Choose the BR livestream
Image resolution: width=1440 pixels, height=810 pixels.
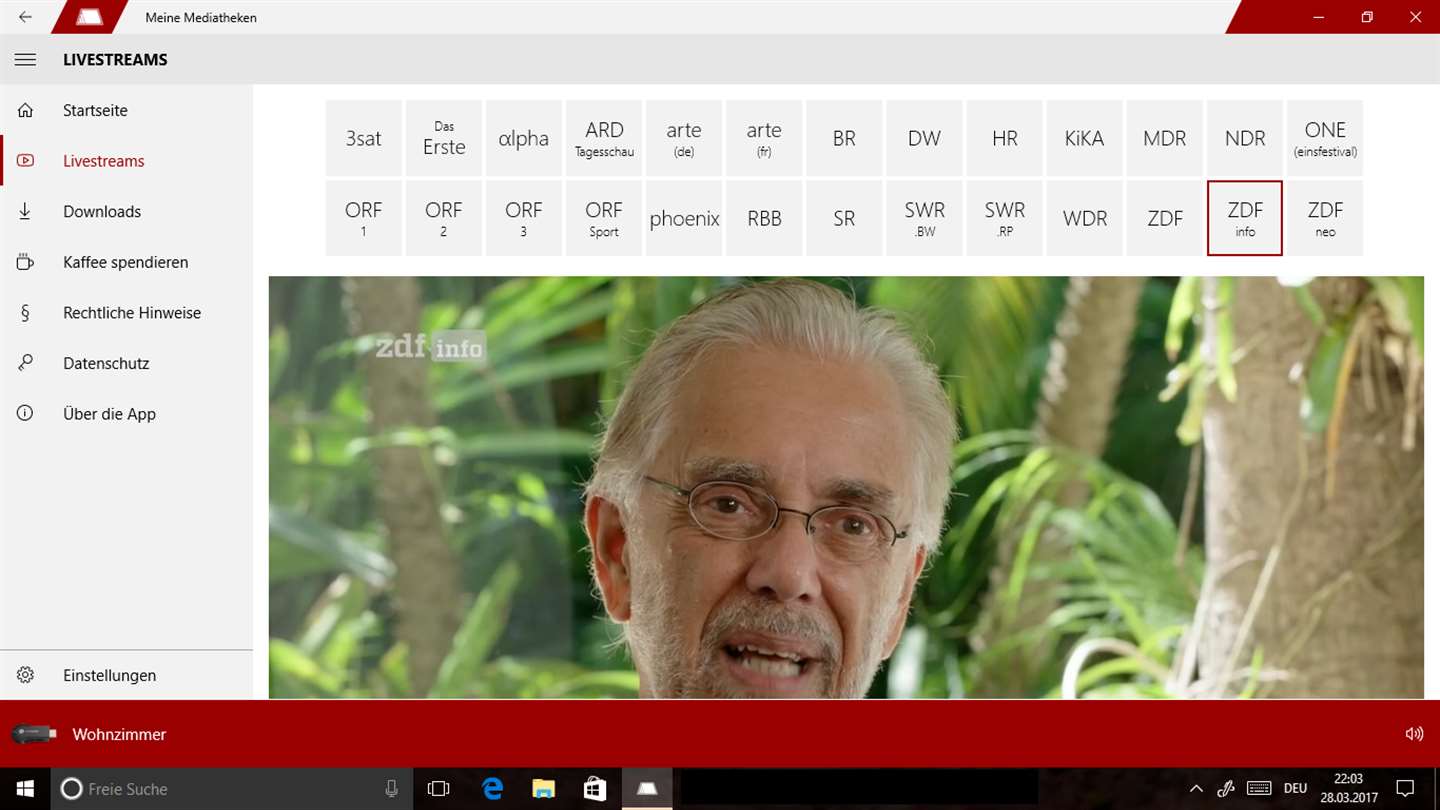844,138
